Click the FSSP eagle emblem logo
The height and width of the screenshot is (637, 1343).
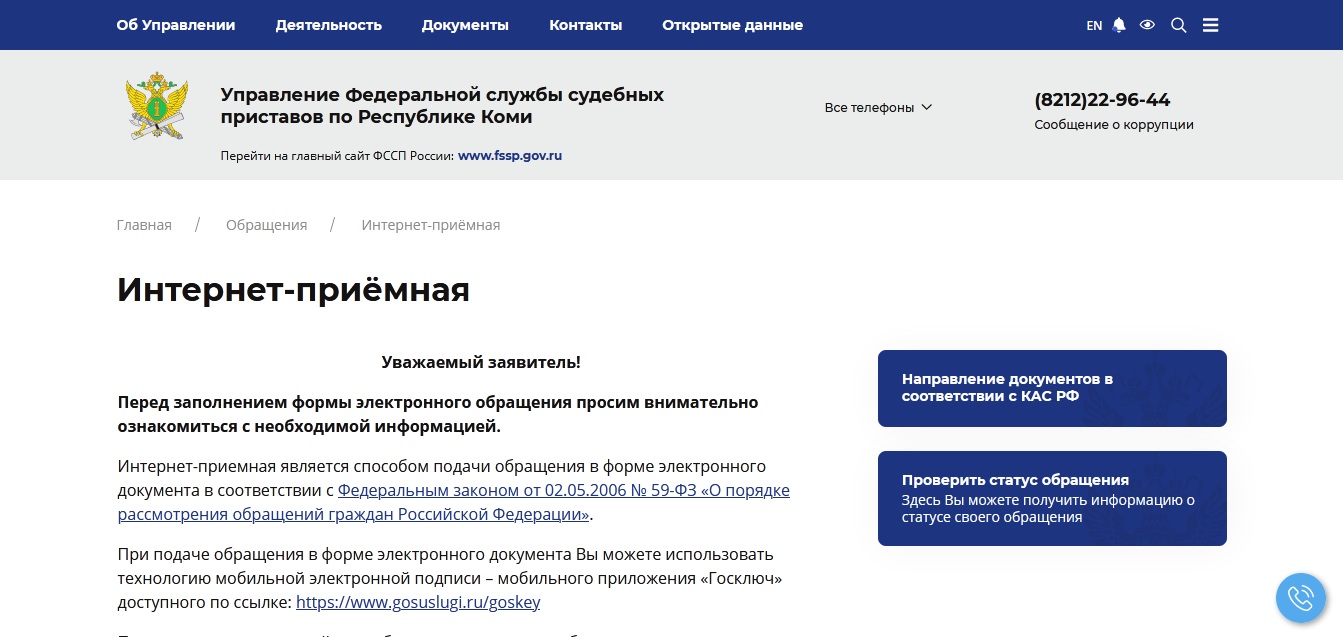pyautogui.click(x=157, y=106)
